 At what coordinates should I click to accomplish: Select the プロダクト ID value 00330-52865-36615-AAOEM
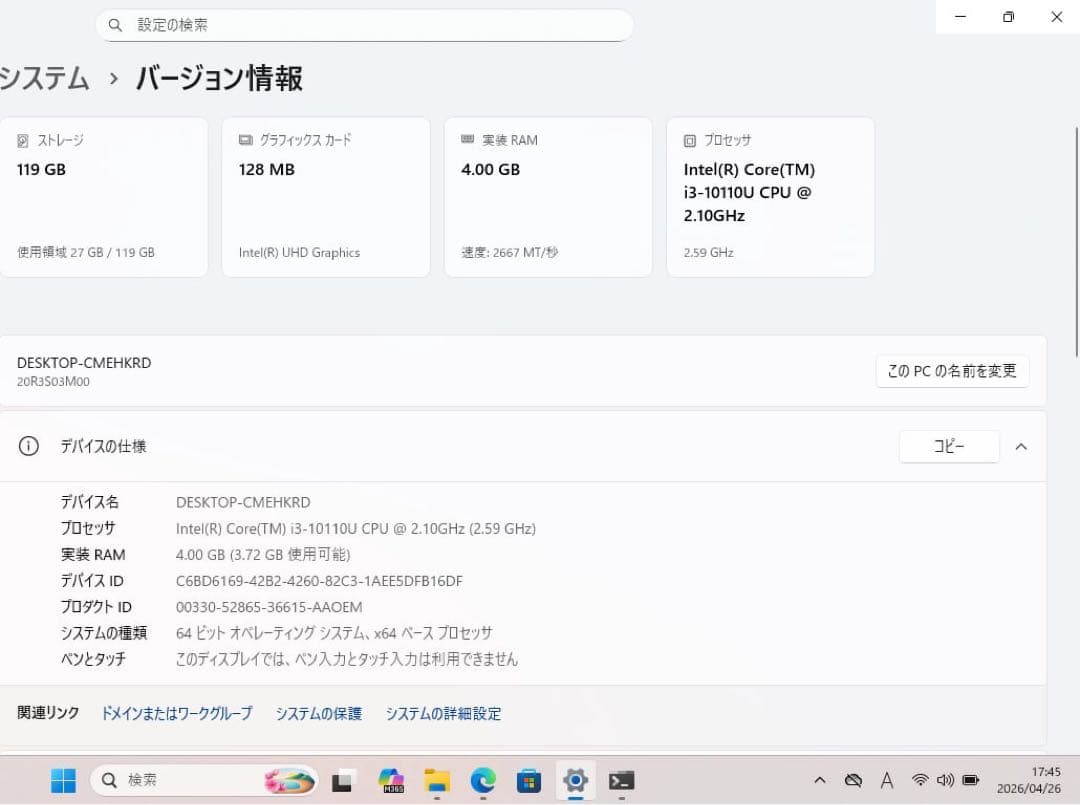click(x=269, y=607)
